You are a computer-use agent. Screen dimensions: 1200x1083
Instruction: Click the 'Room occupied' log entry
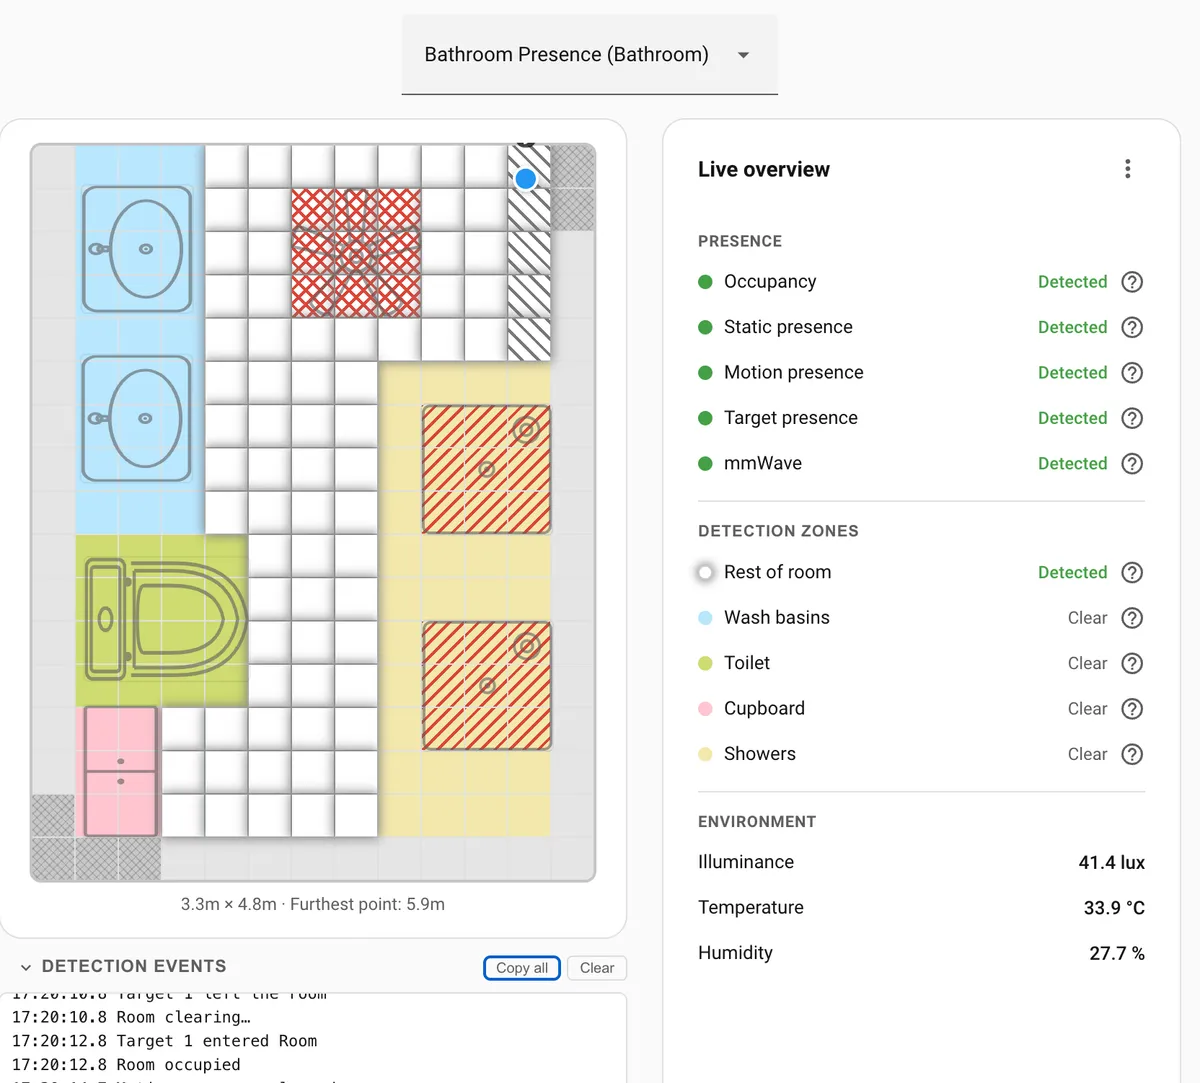click(126, 1065)
